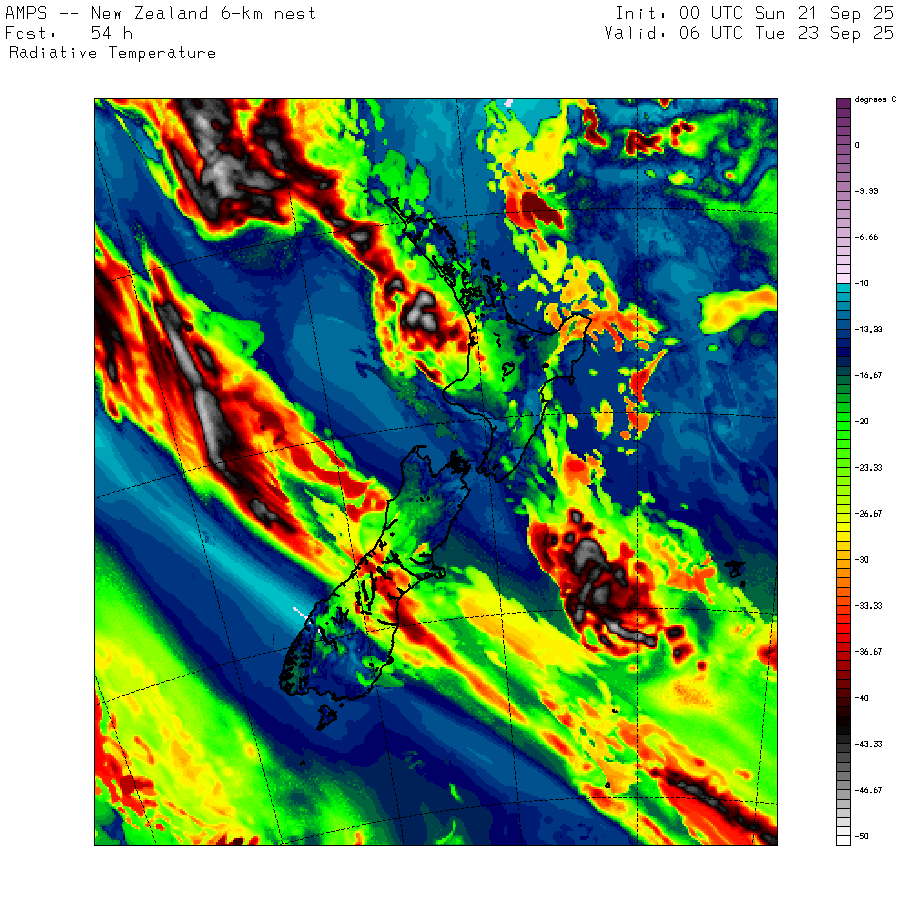Screen dimensions: 900x900
Task: Click the '-26.67' colorbar label
Action: click(868, 514)
